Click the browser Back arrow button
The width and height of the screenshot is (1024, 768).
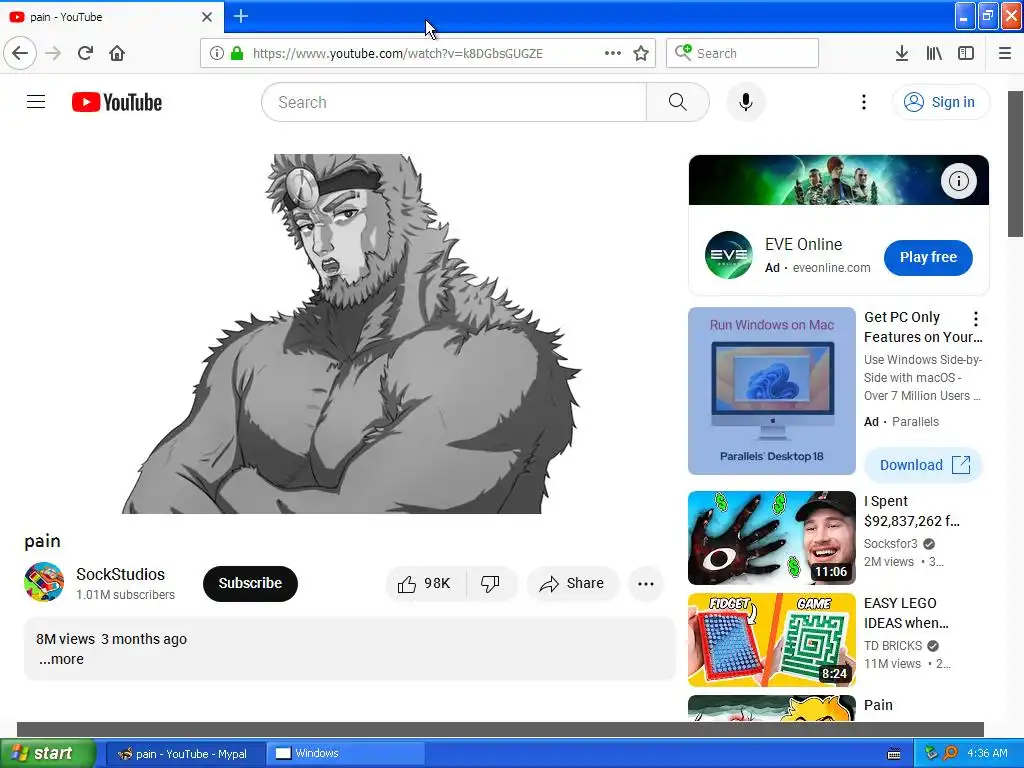pos(20,53)
